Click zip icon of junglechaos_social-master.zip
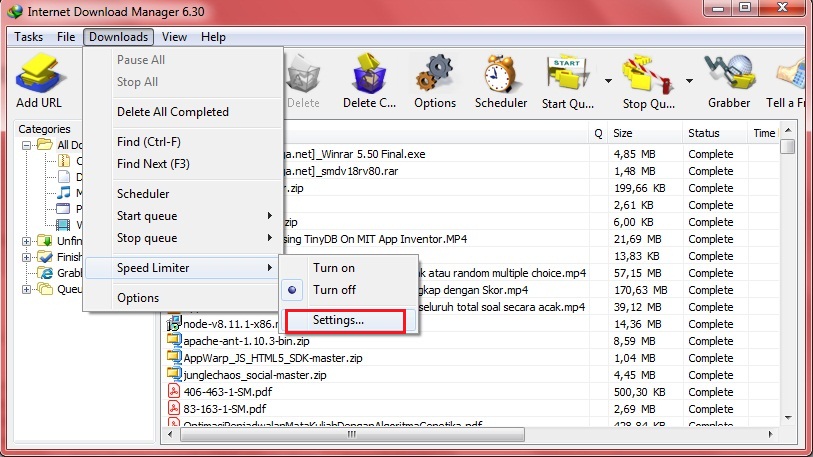 click(174, 374)
